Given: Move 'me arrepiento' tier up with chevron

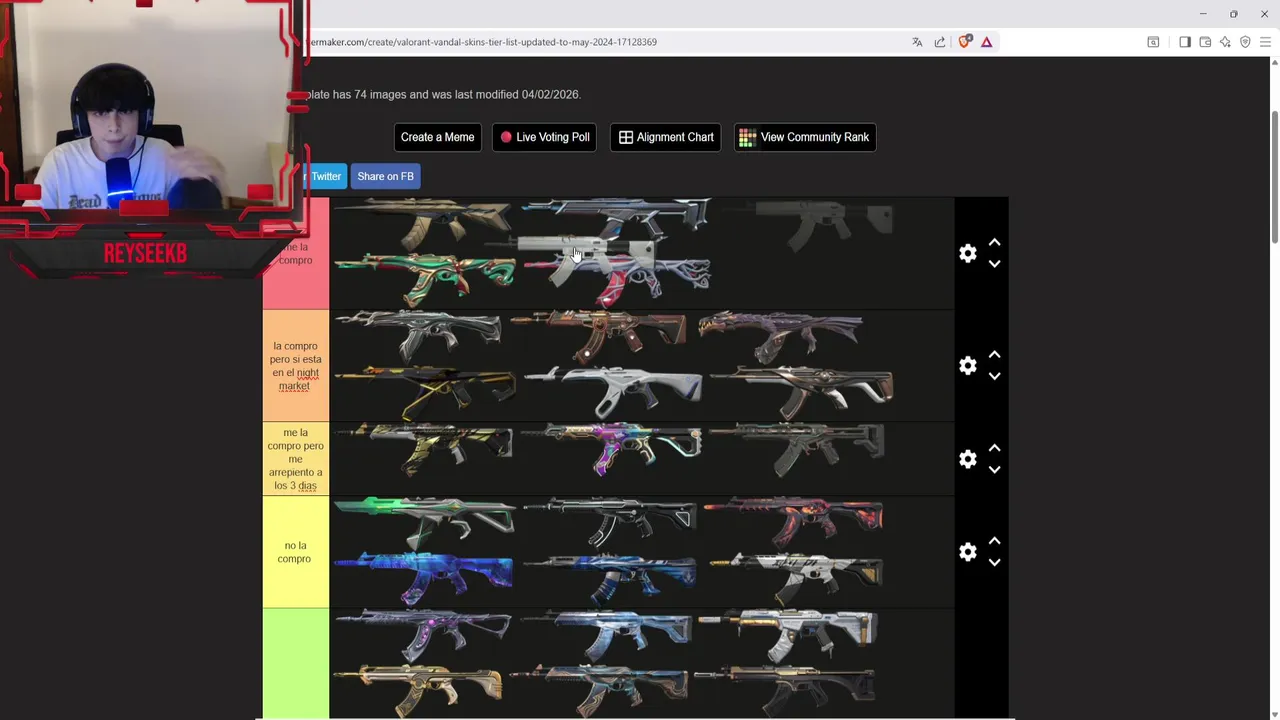Looking at the screenshot, I should 994,448.
